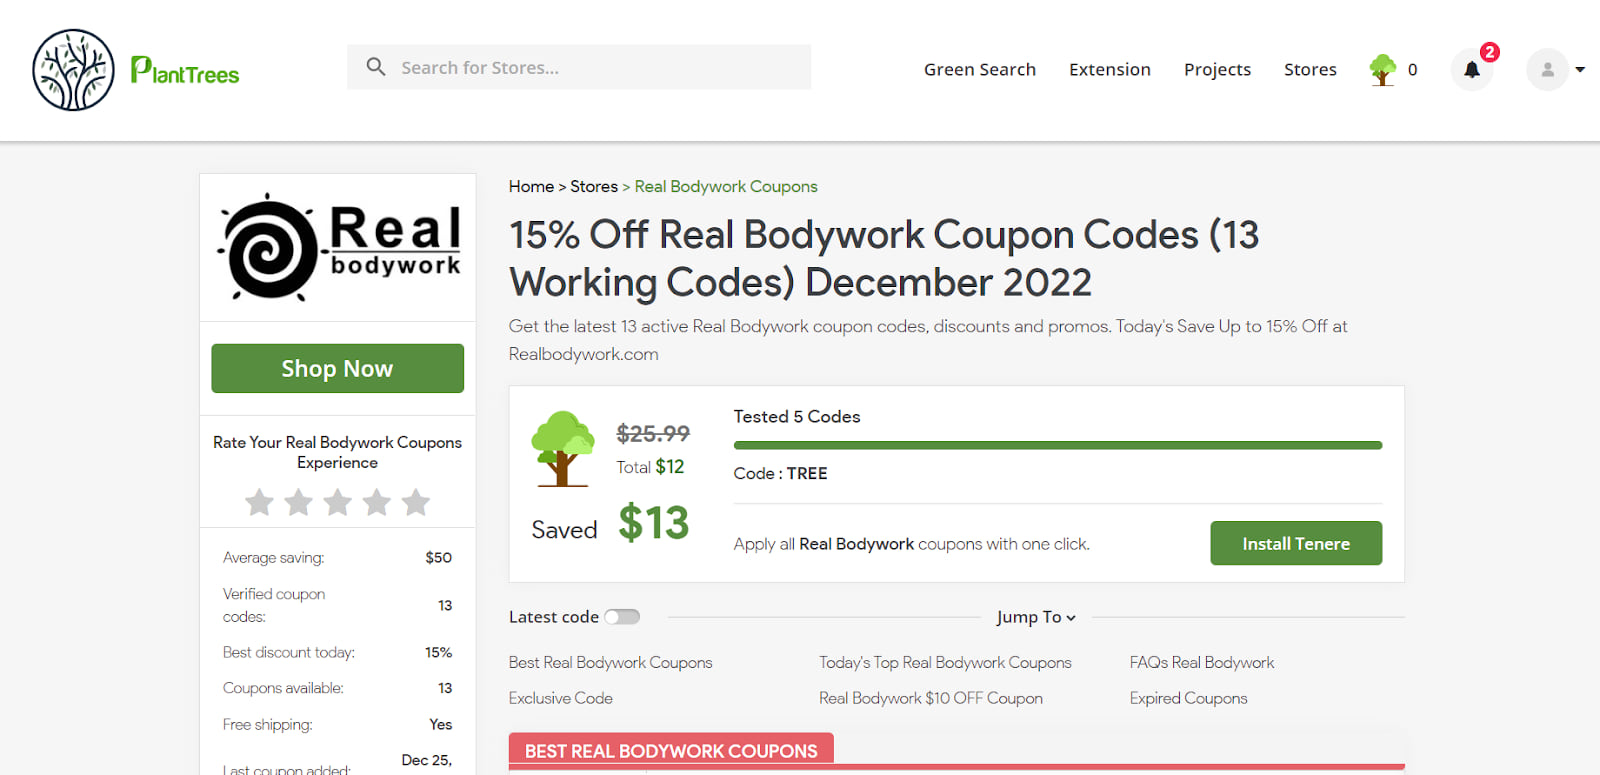Image resolution: width=1600 pixels, height=775 pixels.
Task: Click the savings tree illustration
Action: tap(563, 449)
